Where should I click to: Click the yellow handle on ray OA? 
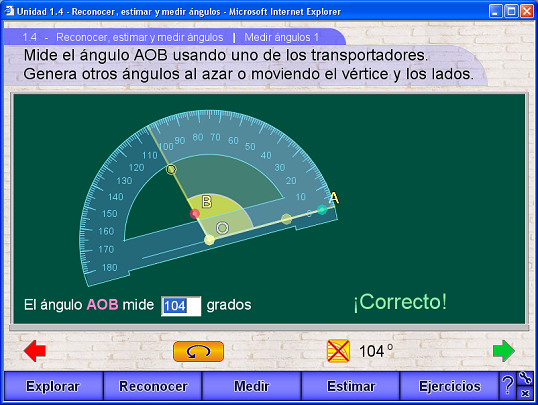point(286,219)
